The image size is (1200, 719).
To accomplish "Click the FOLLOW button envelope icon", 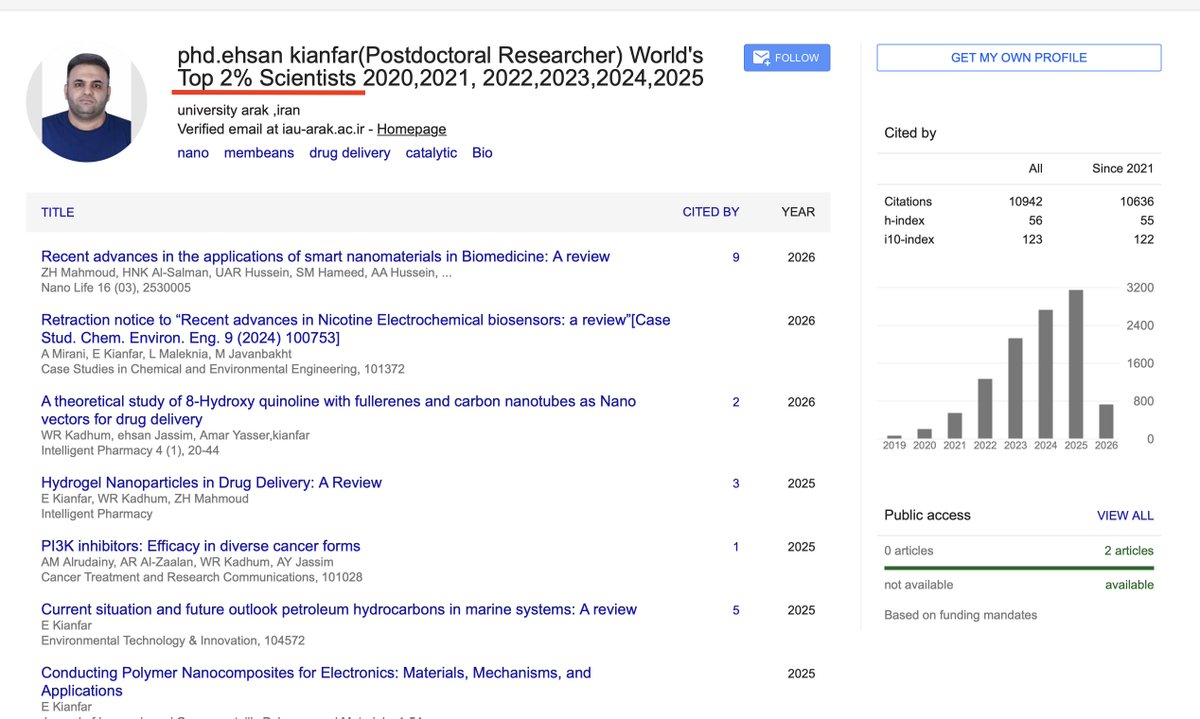I will pyautogui.click(x=762, y=57).
